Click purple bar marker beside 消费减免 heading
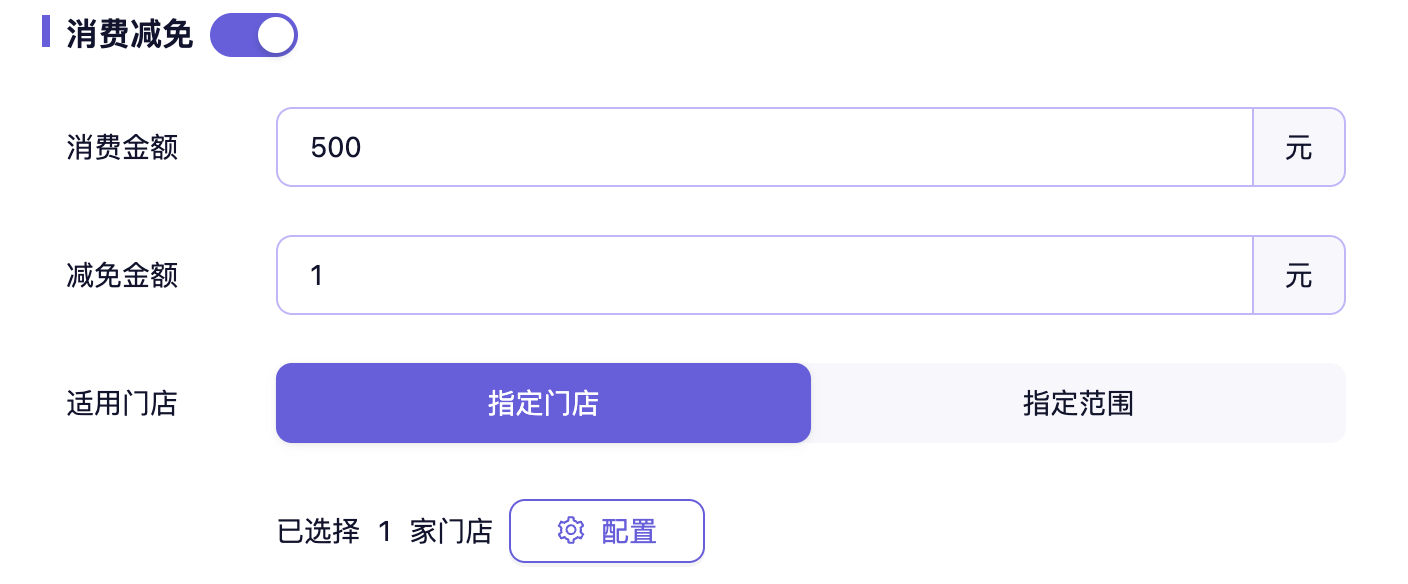 point(46,31)
